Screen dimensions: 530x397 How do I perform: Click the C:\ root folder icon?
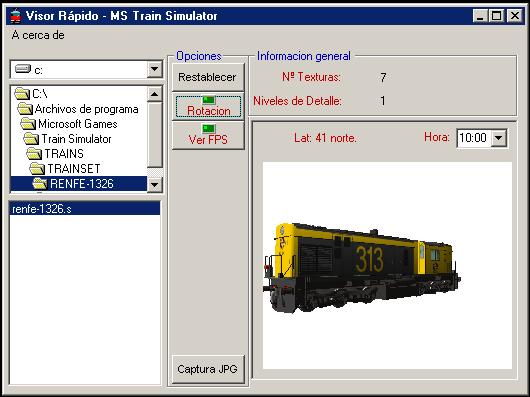point(22,94)
